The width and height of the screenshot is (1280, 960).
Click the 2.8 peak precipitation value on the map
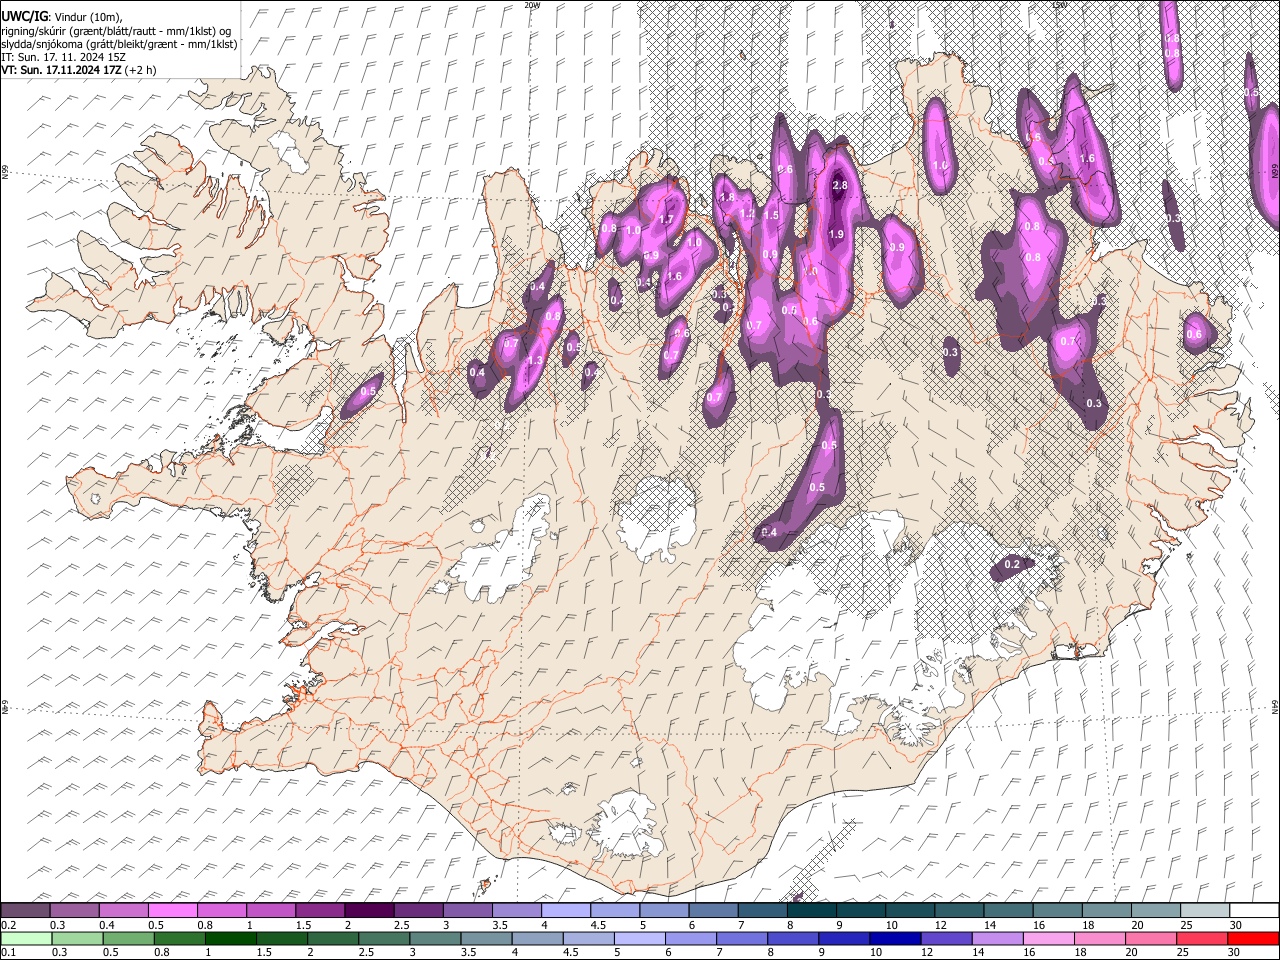click(x=840, y=186)
